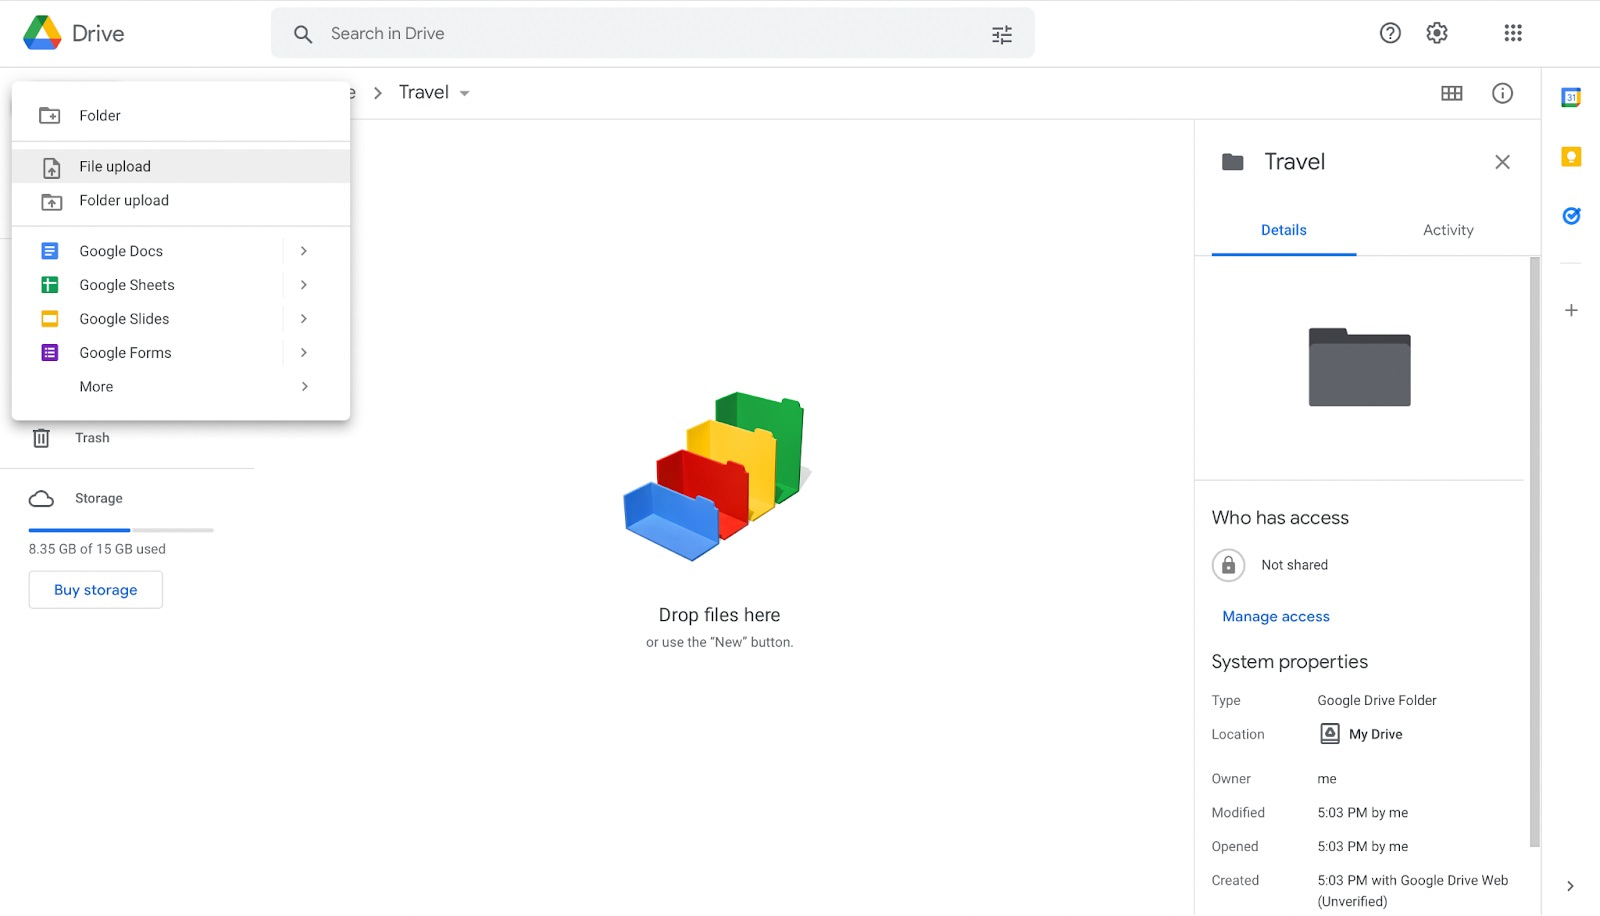Click breadcrumb separator chevron before Travel
Screen dimensions: 1600x916
[378, 93]
